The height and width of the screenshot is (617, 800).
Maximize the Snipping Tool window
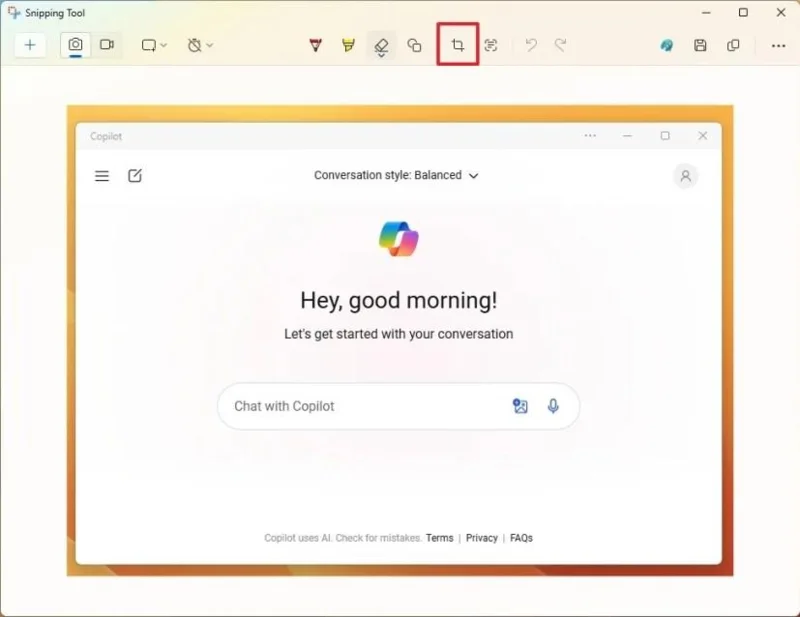pyautogui.click(x=743, y=13)
